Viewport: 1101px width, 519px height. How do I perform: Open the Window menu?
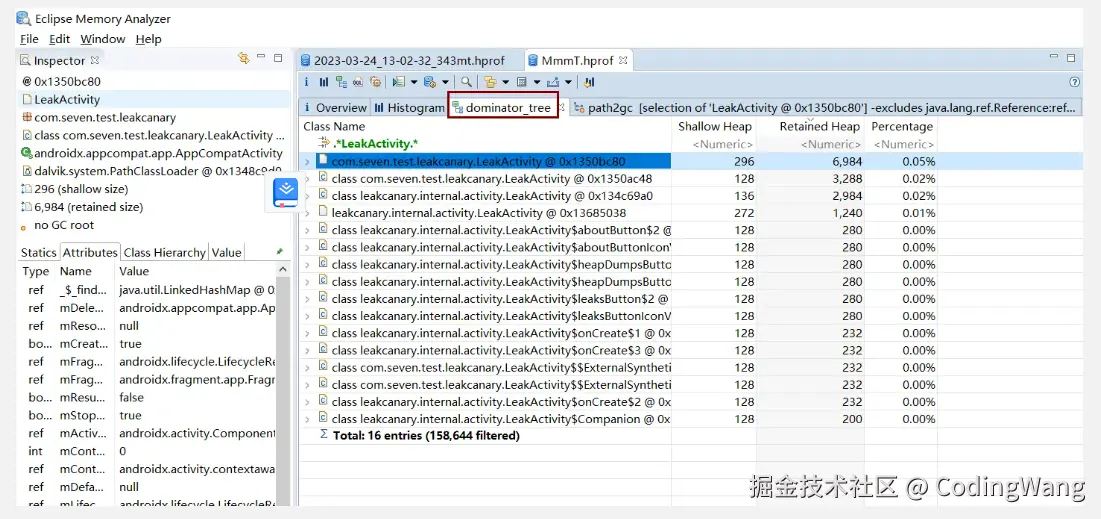[x=103, y=39]
